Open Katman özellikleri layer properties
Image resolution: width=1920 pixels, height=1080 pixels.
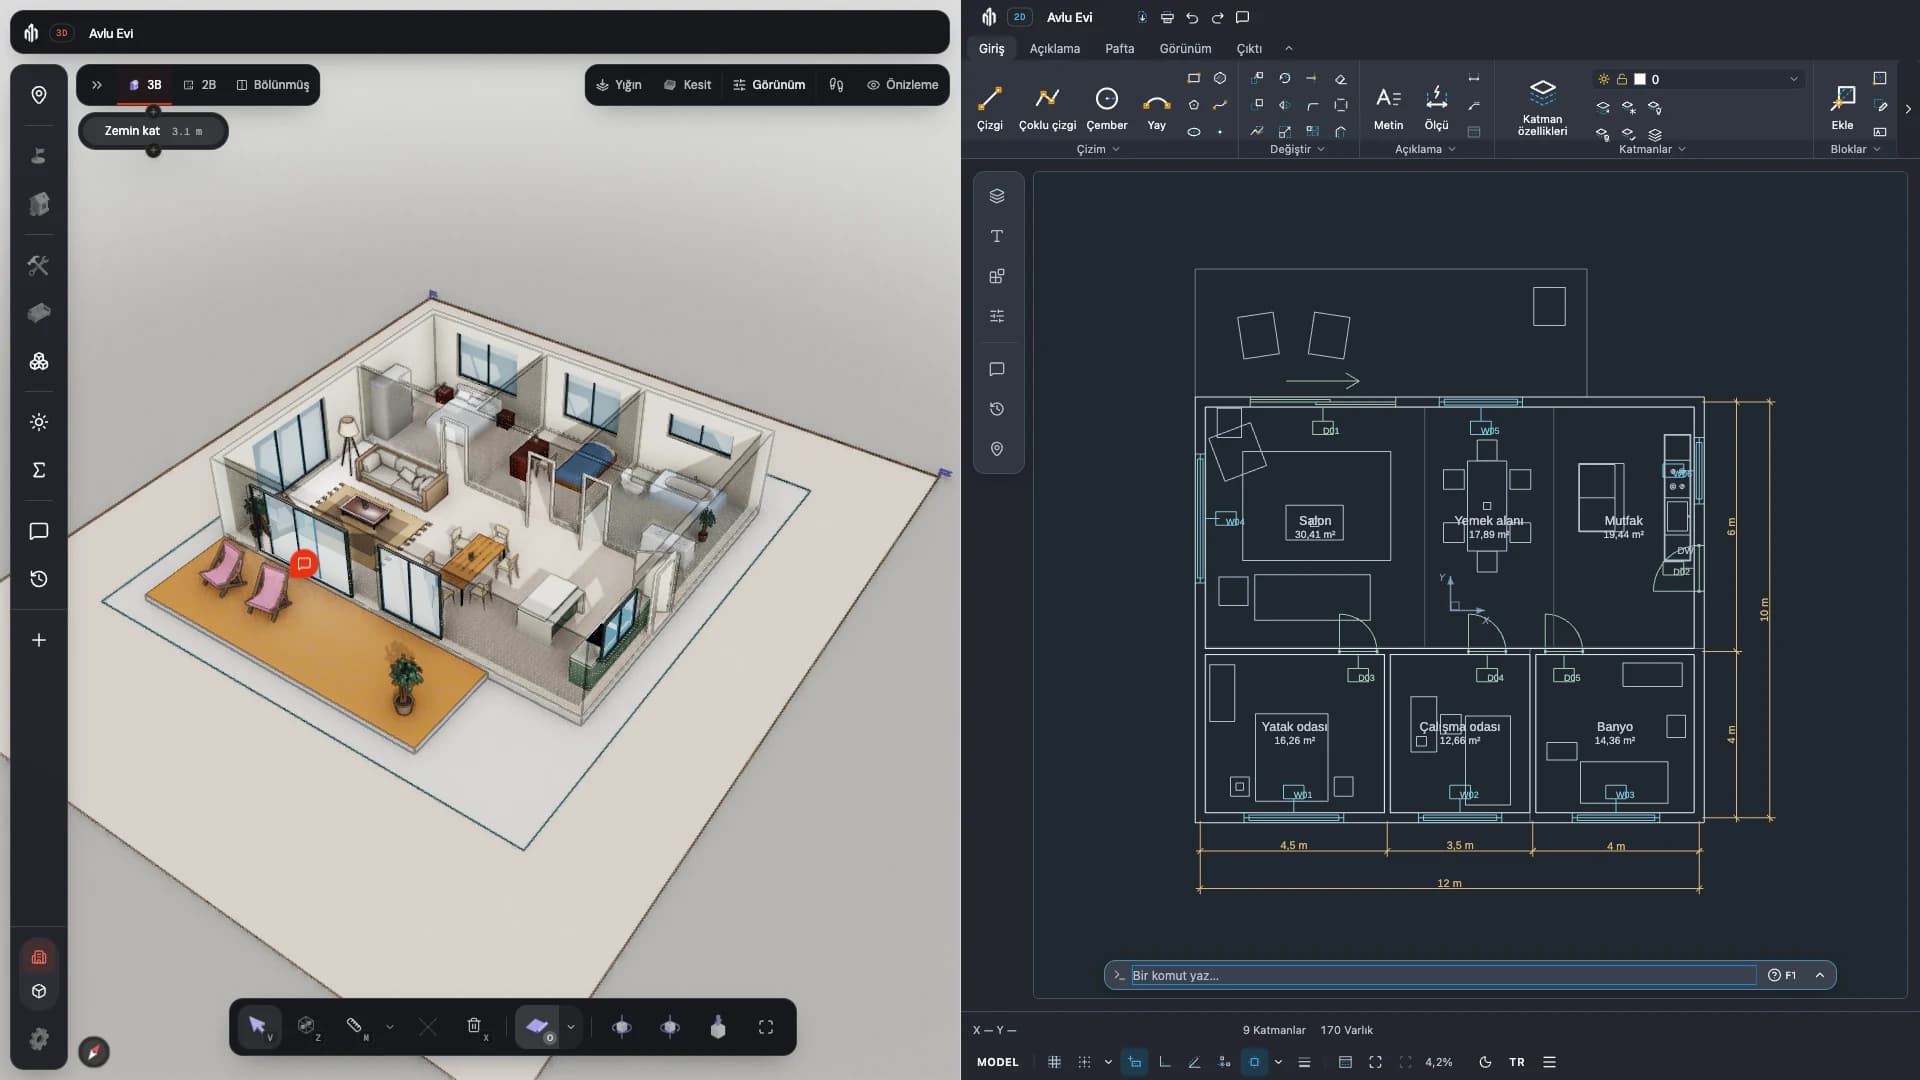tap(1542, 108)
